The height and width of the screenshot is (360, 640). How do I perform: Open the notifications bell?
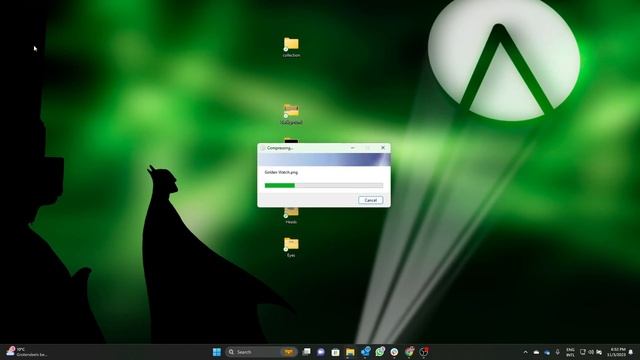[x=631, y=352]
